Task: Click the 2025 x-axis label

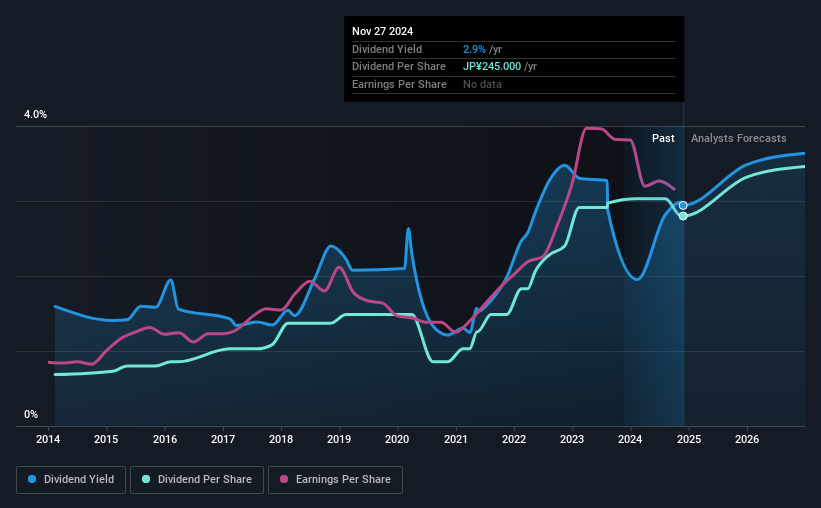Action: tap(689, 439)
